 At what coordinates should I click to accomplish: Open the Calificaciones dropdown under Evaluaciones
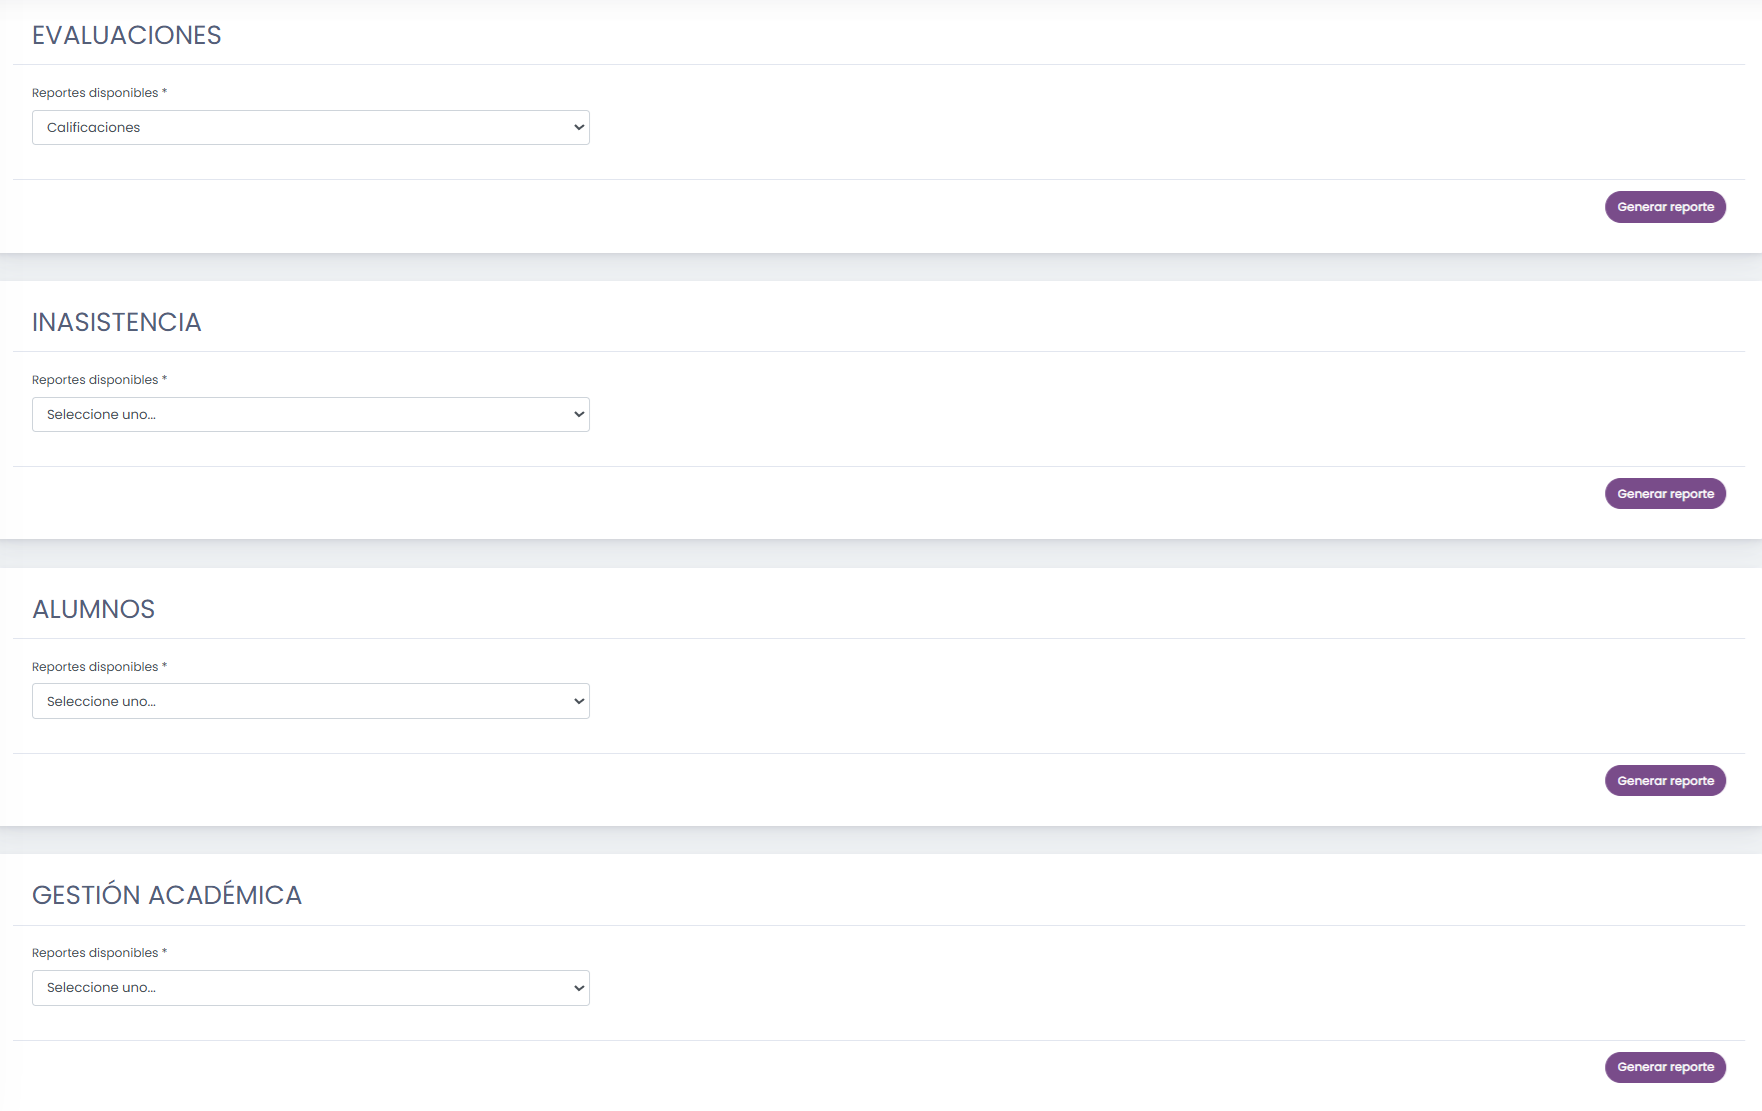(310, 127)
